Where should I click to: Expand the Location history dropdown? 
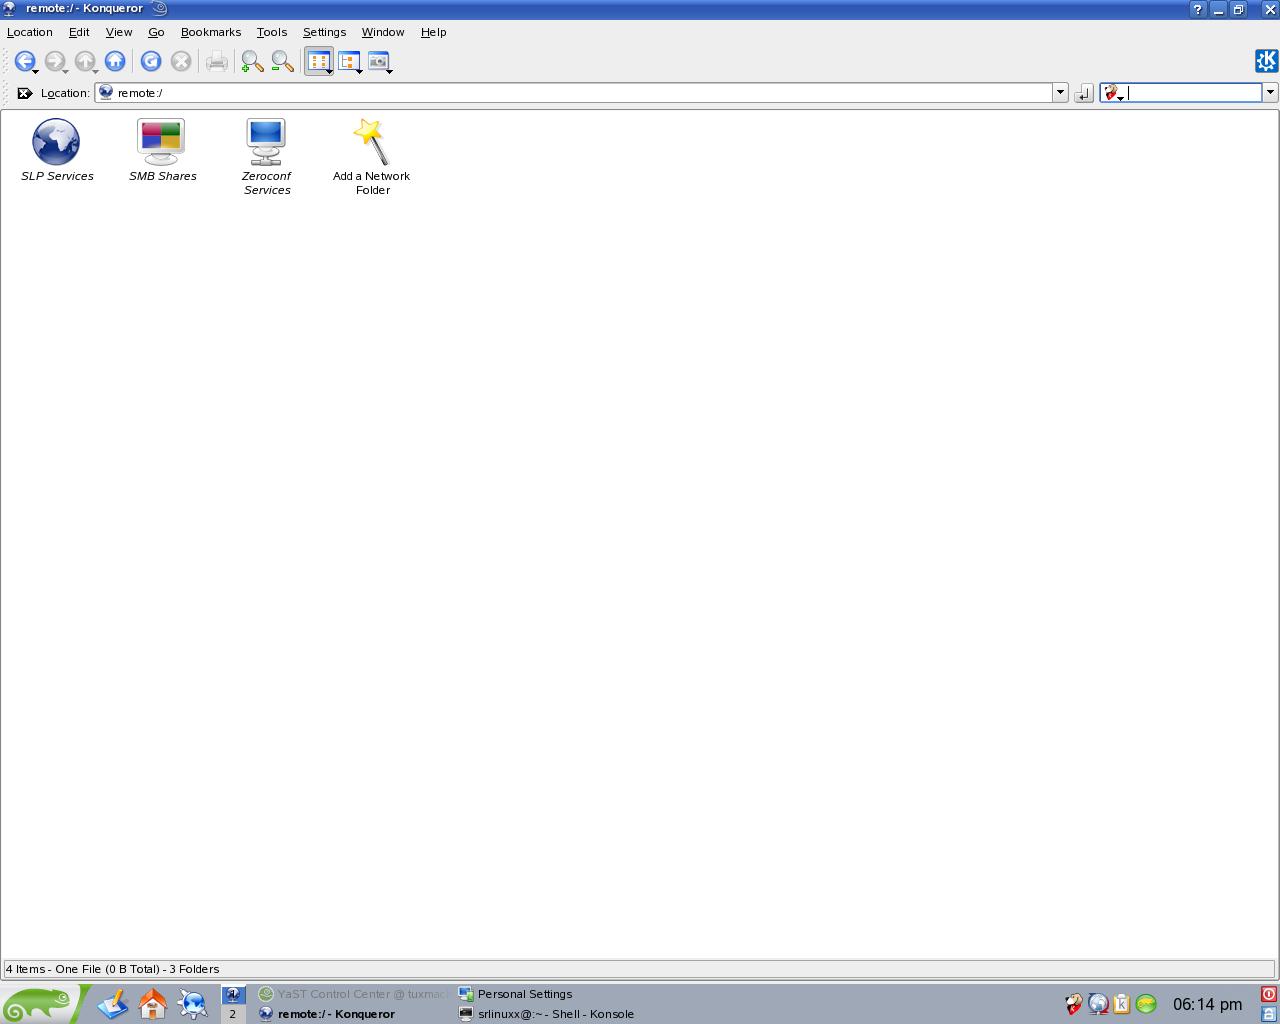tap(1060, 93)
